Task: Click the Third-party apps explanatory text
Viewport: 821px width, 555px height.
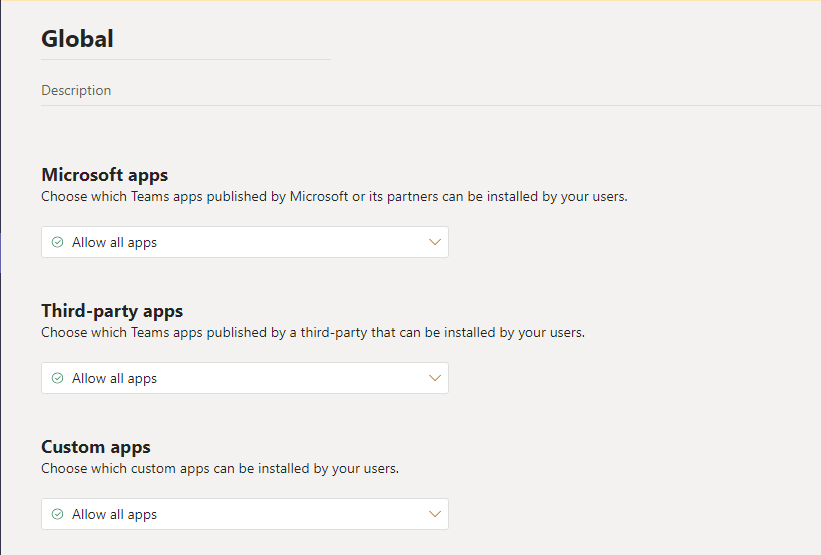Action: (x=313, y=333)
